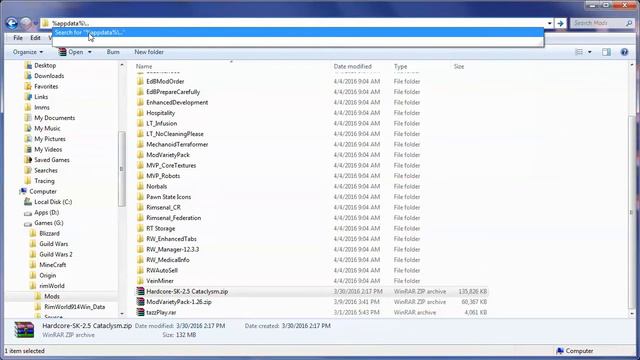Click the Hardcore-SK-2.5 Cataclysm.zip archive icon
Screen dimensions: 640x360
[x=140, y=291]
